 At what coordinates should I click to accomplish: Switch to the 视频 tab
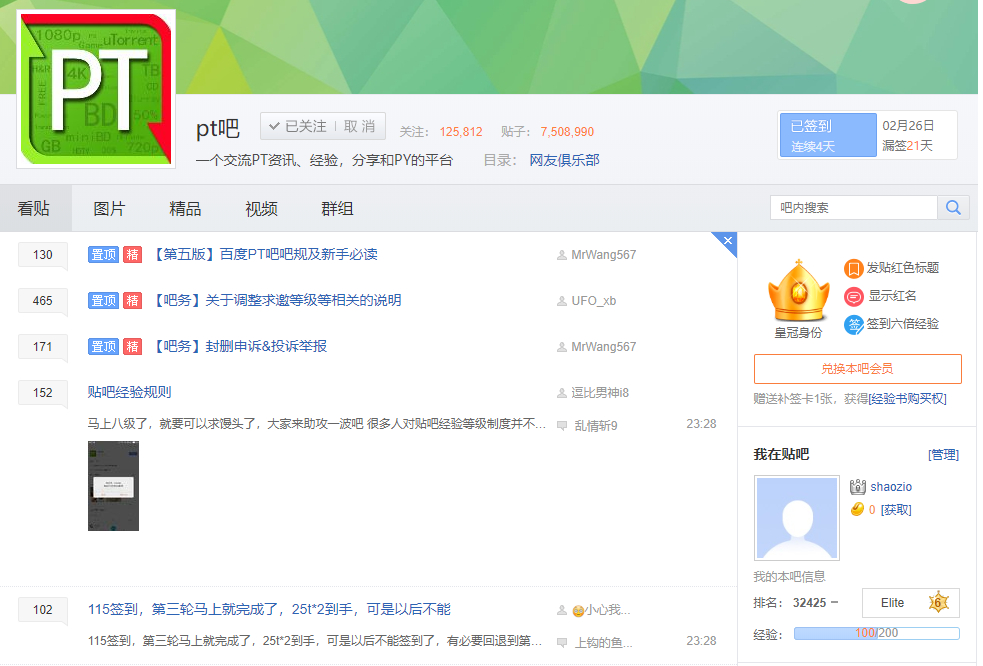pyautogui.click(x=261, y=209)
